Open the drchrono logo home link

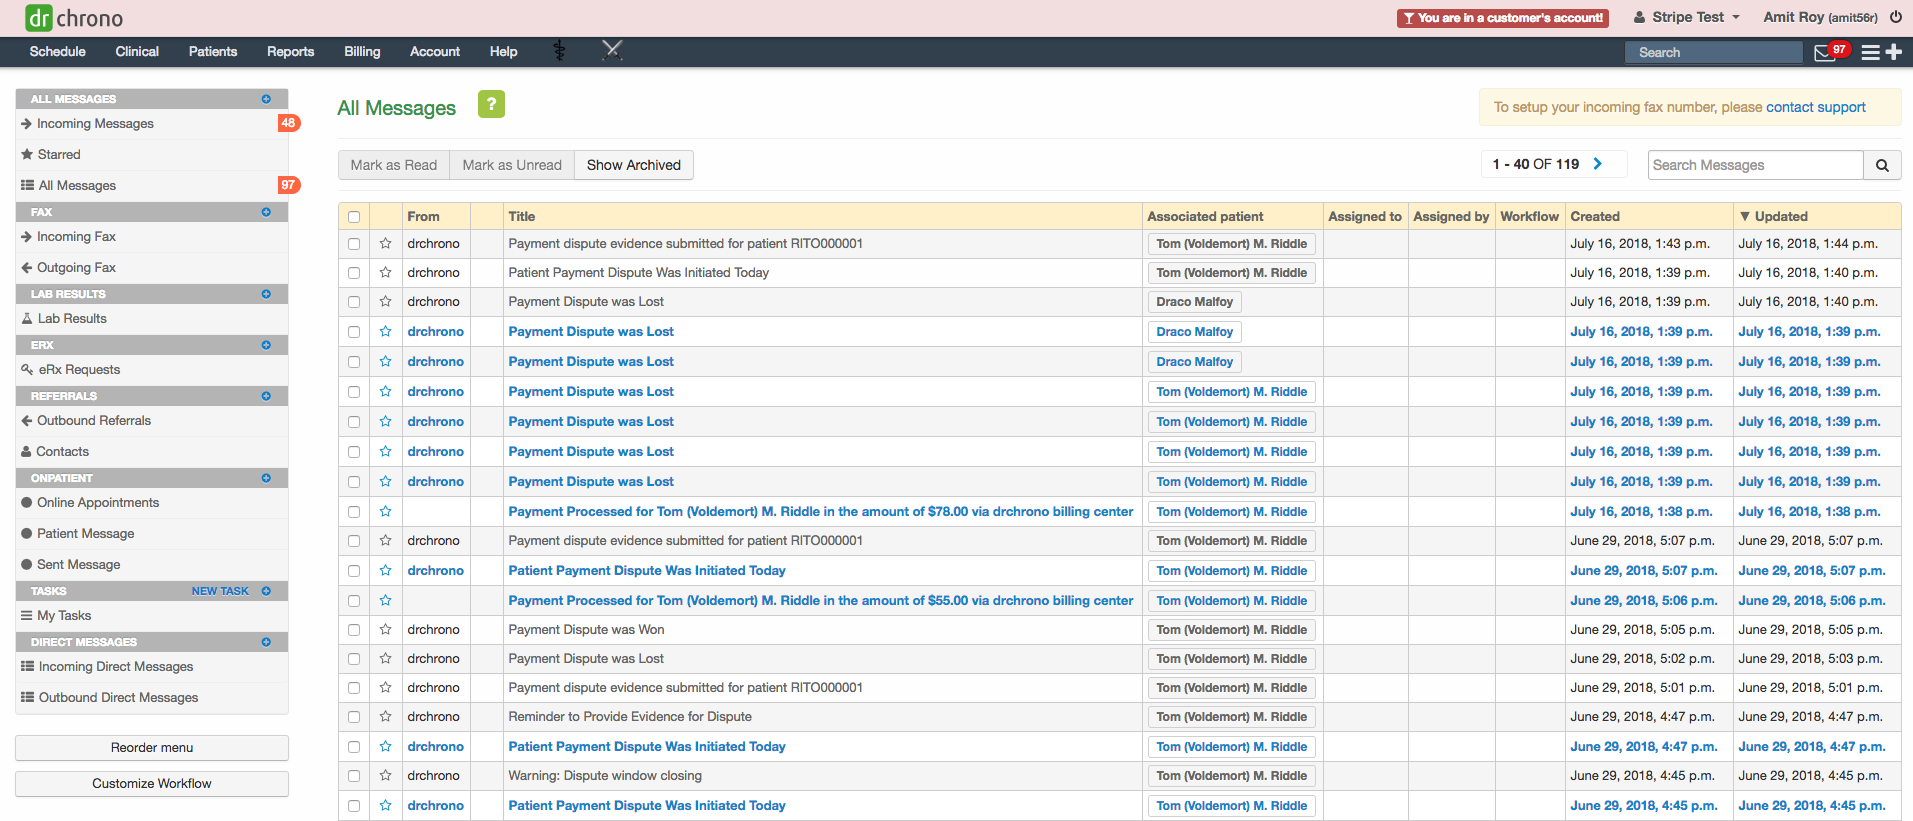tap(74, 18)
